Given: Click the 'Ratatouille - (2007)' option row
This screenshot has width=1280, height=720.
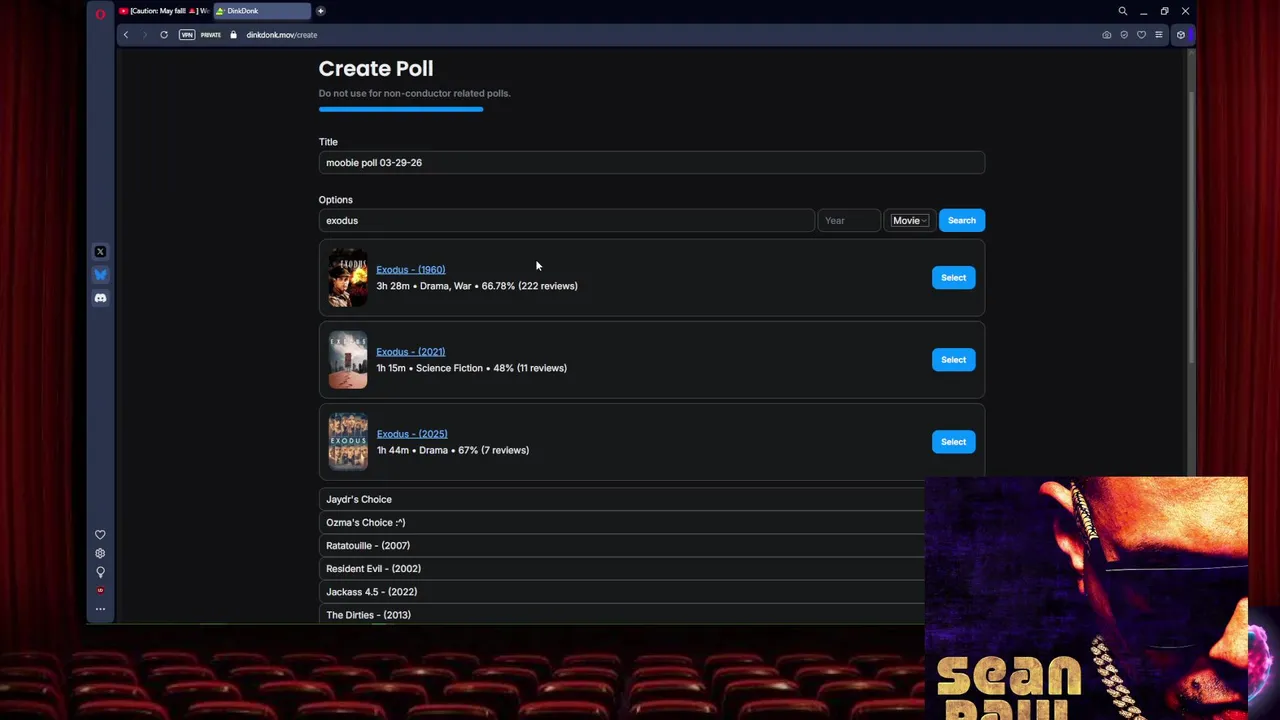Looking at the screenshot, I should [x=622, y=546].
